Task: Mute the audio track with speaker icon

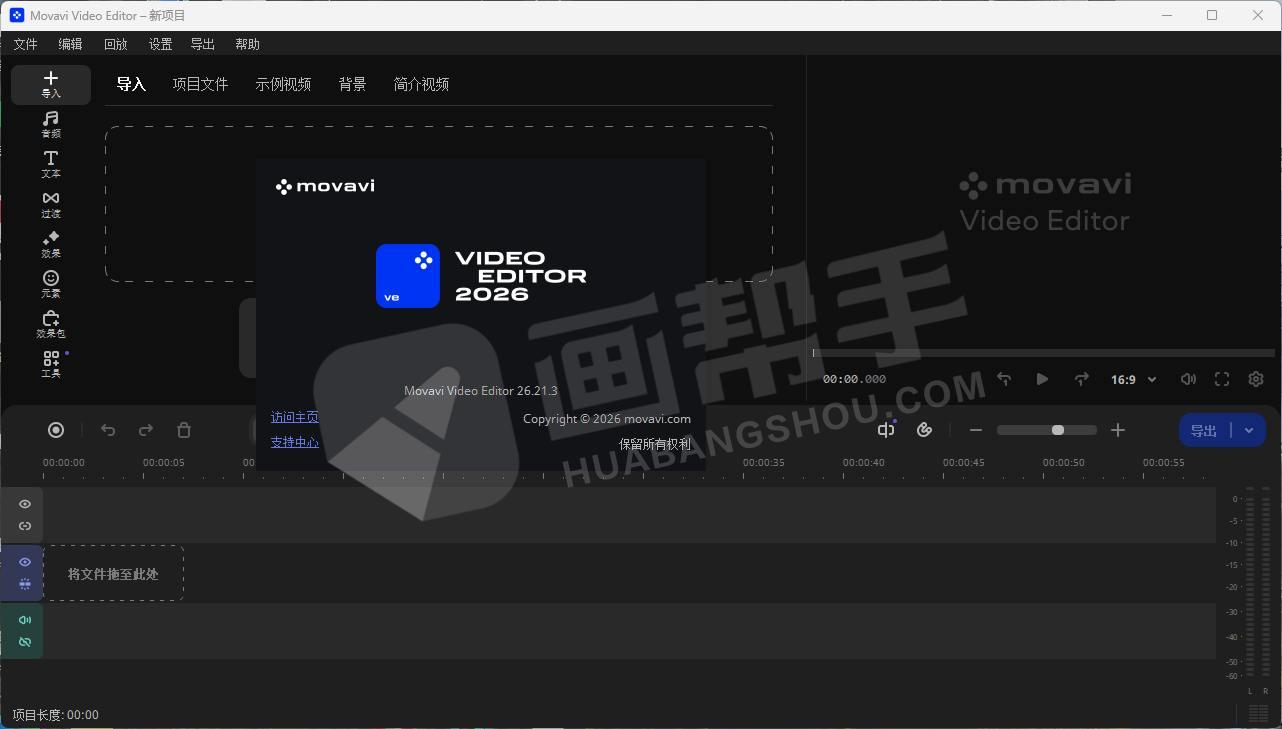Action: (25, 620)
